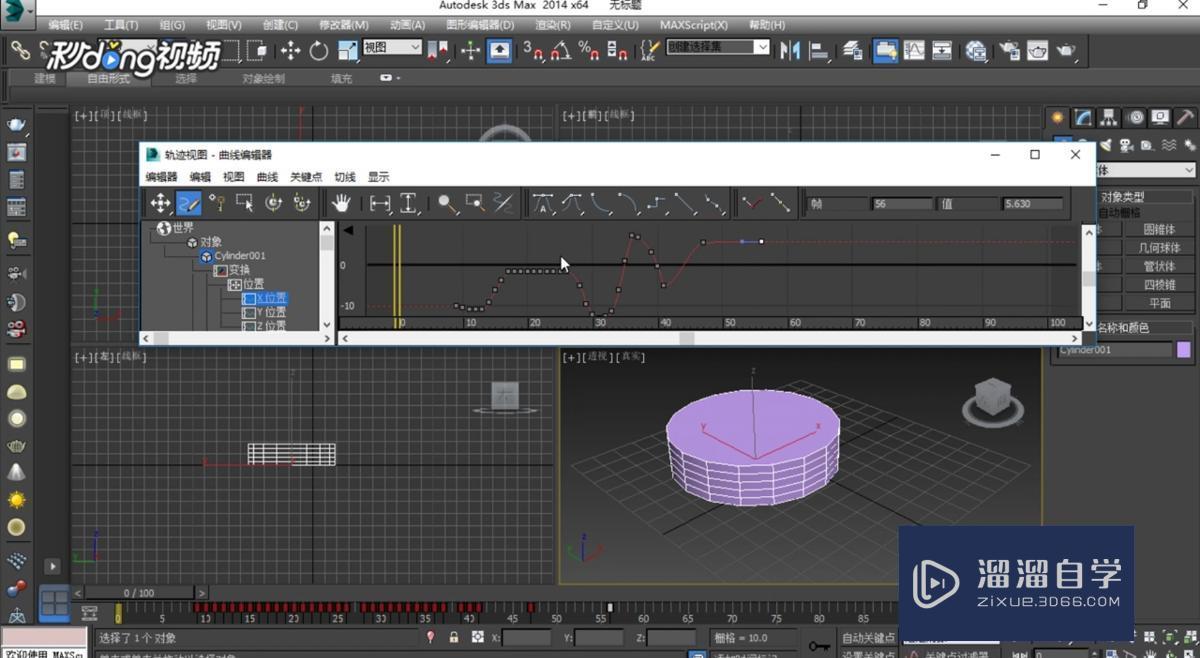1200x658 pixels.
Task: Open the Cylinder001 object color swatch
Action: [1182, 349]
